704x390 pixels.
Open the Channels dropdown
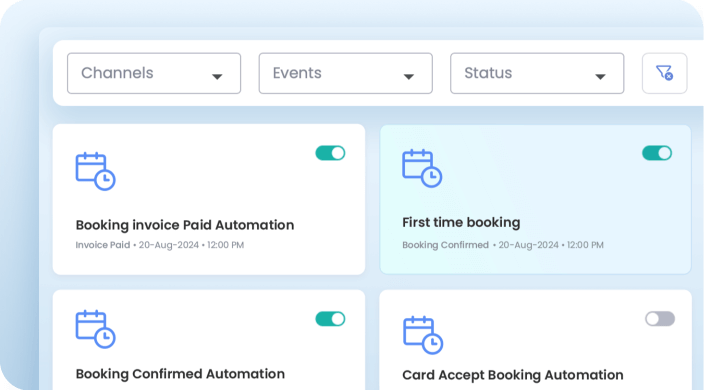(154, 73)
